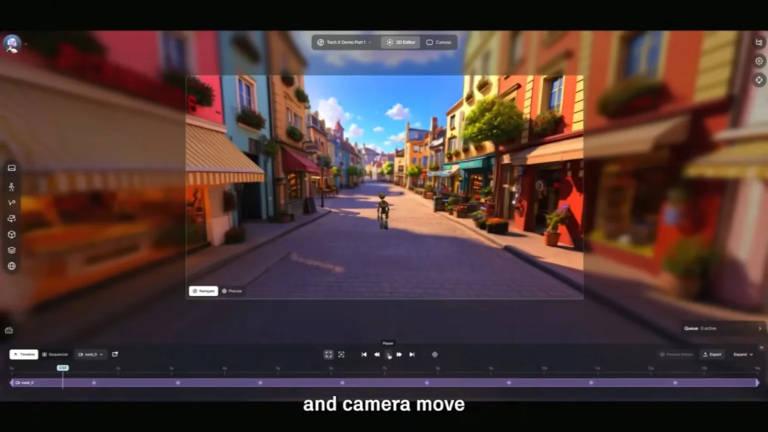Click the crop icon at top right

coord(759,43)
